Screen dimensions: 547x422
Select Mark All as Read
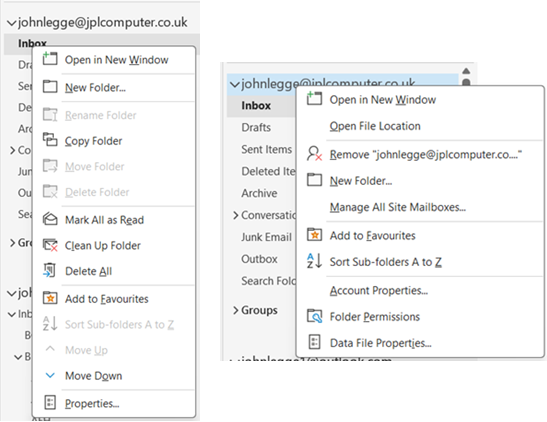pyautogui.click(x=114, y=220)
